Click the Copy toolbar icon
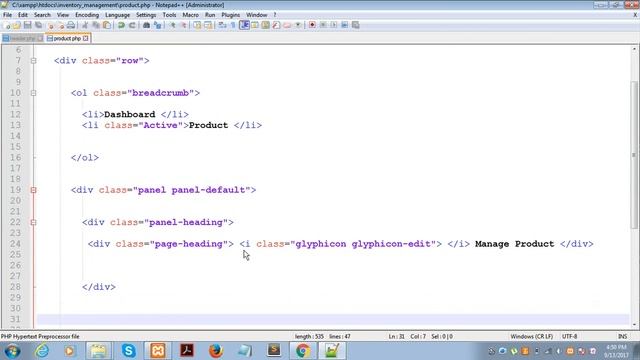This screenshot has height=360, width=640. click(96, 25)
